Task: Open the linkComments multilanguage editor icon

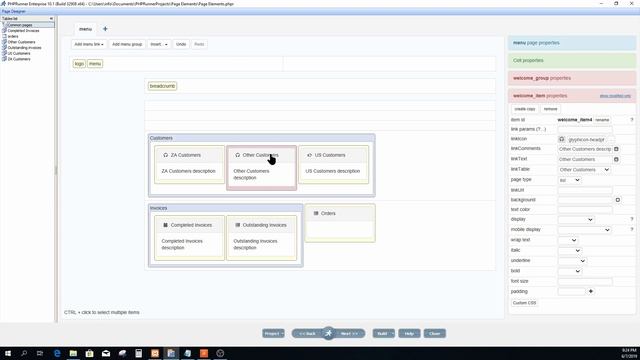Action: [x=616, y=149]
